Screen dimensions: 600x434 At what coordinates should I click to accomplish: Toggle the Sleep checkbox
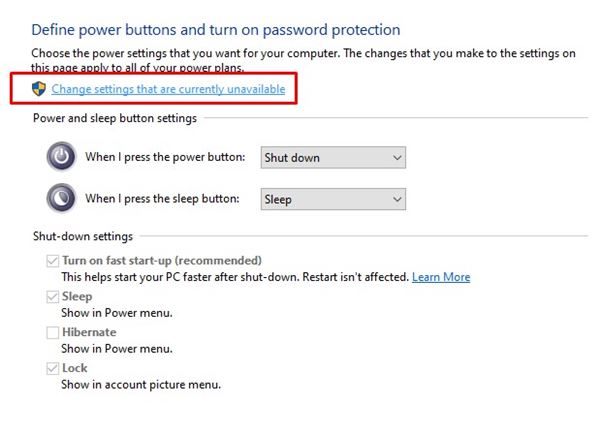52,297
